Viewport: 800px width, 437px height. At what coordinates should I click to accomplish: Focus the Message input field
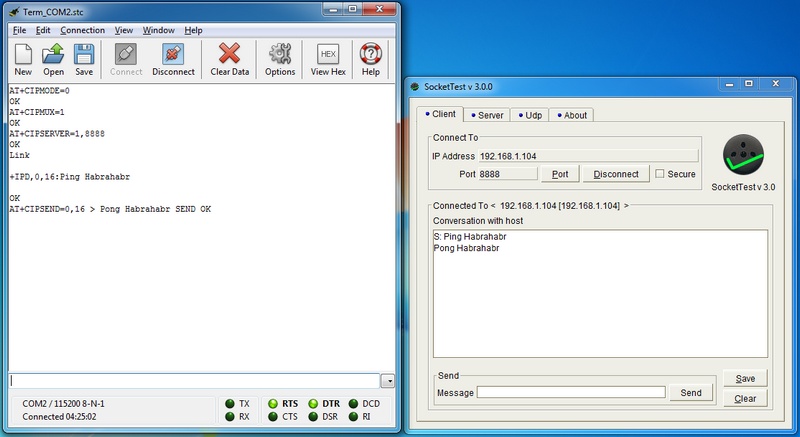[571, 392]
